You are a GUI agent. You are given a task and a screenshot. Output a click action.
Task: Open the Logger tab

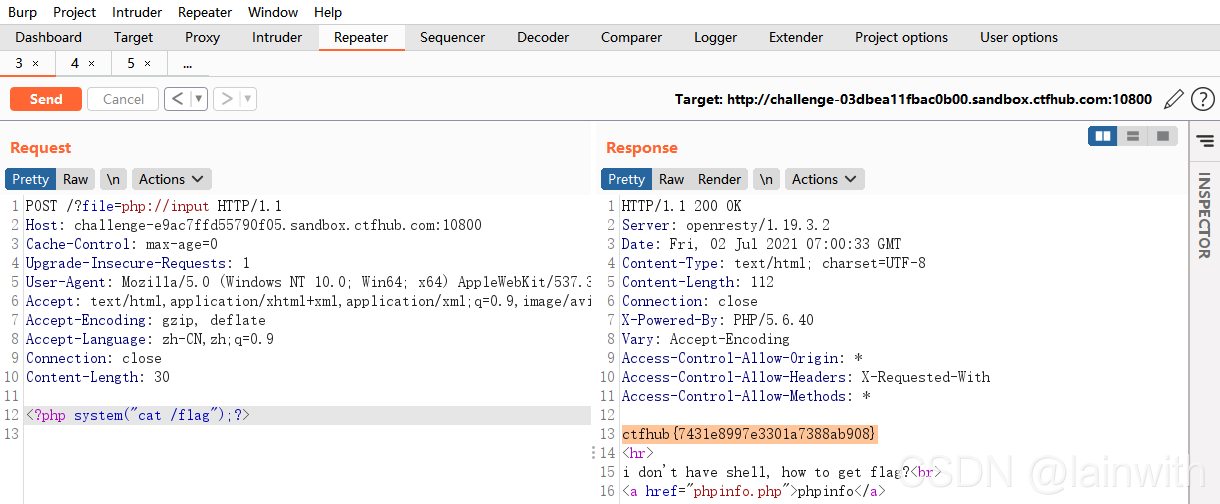[715, 37]
